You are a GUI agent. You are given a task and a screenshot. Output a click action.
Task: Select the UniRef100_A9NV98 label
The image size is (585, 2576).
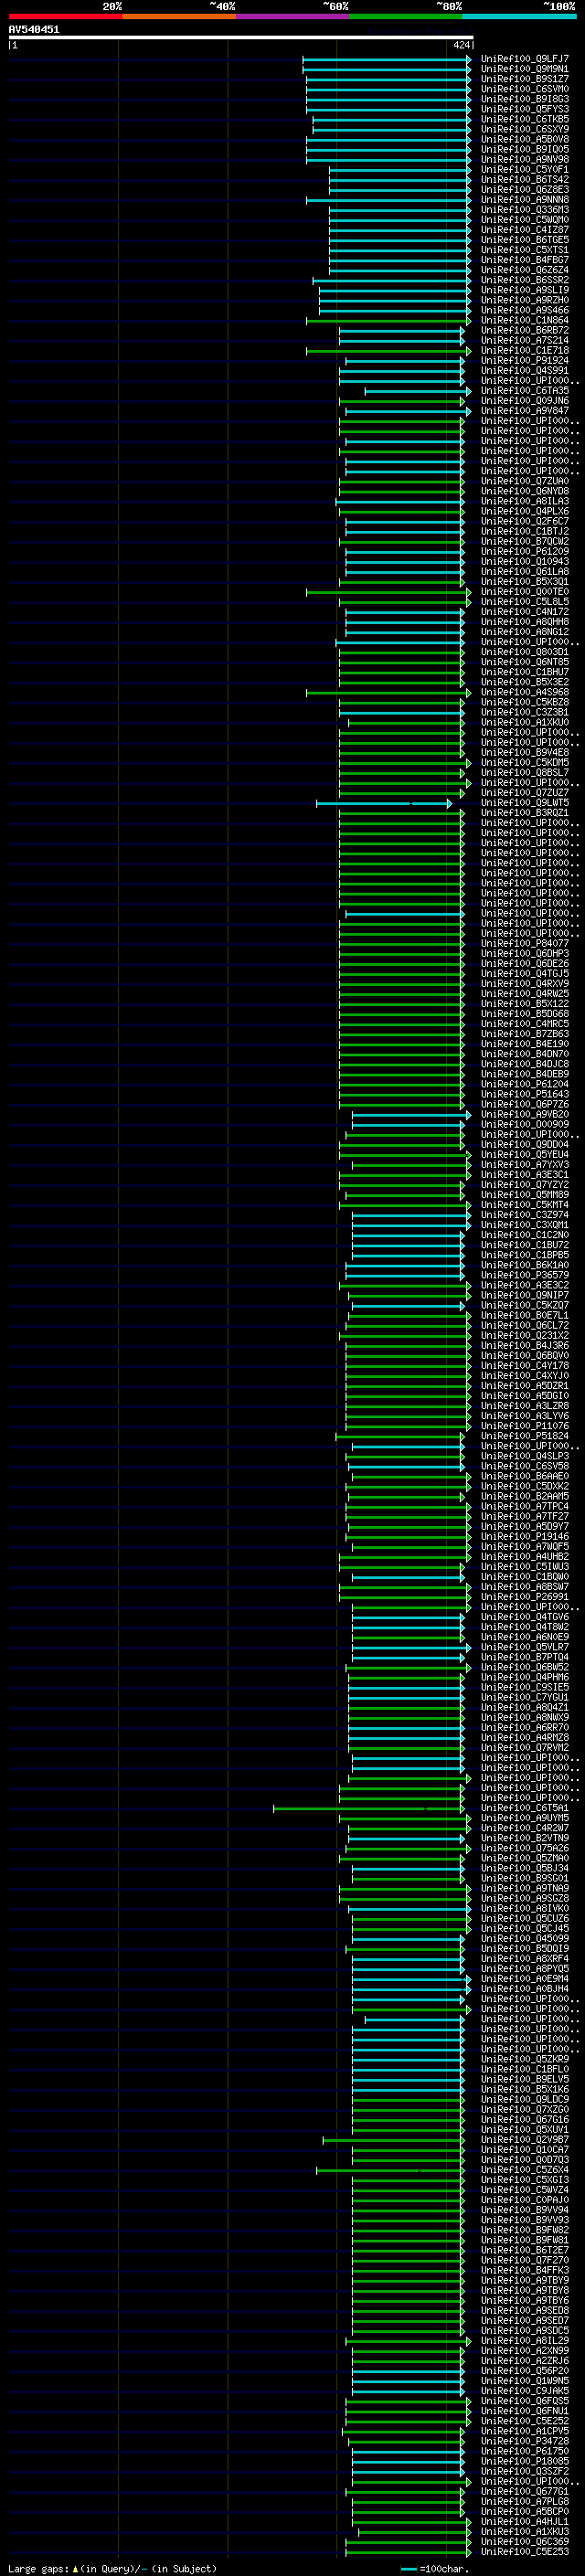pos(524,159)
